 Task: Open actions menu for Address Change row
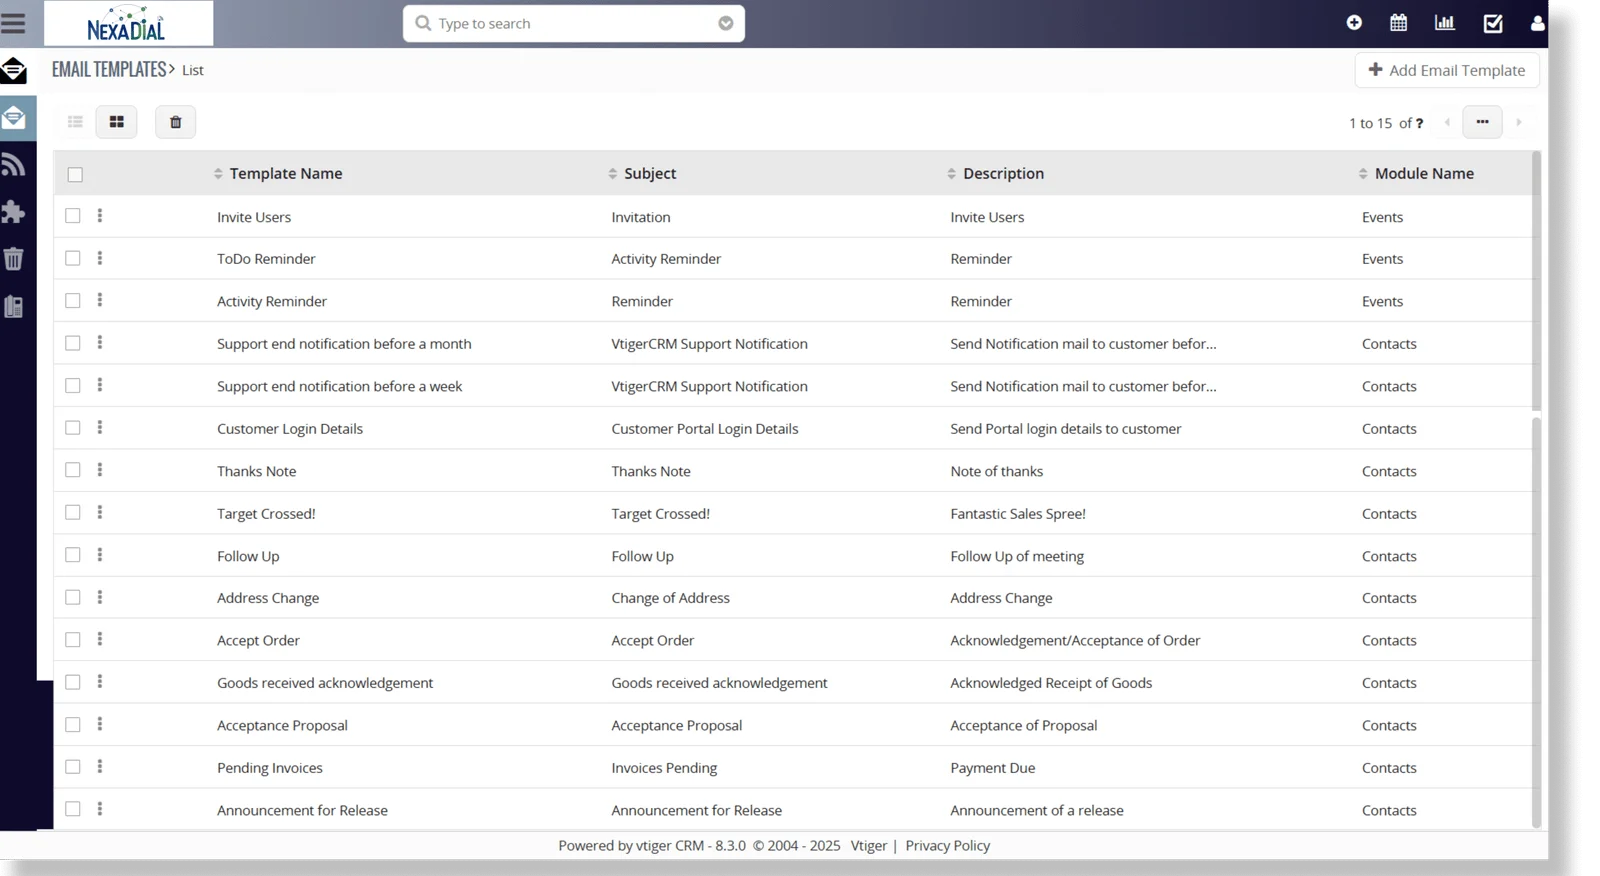(100, 597)
